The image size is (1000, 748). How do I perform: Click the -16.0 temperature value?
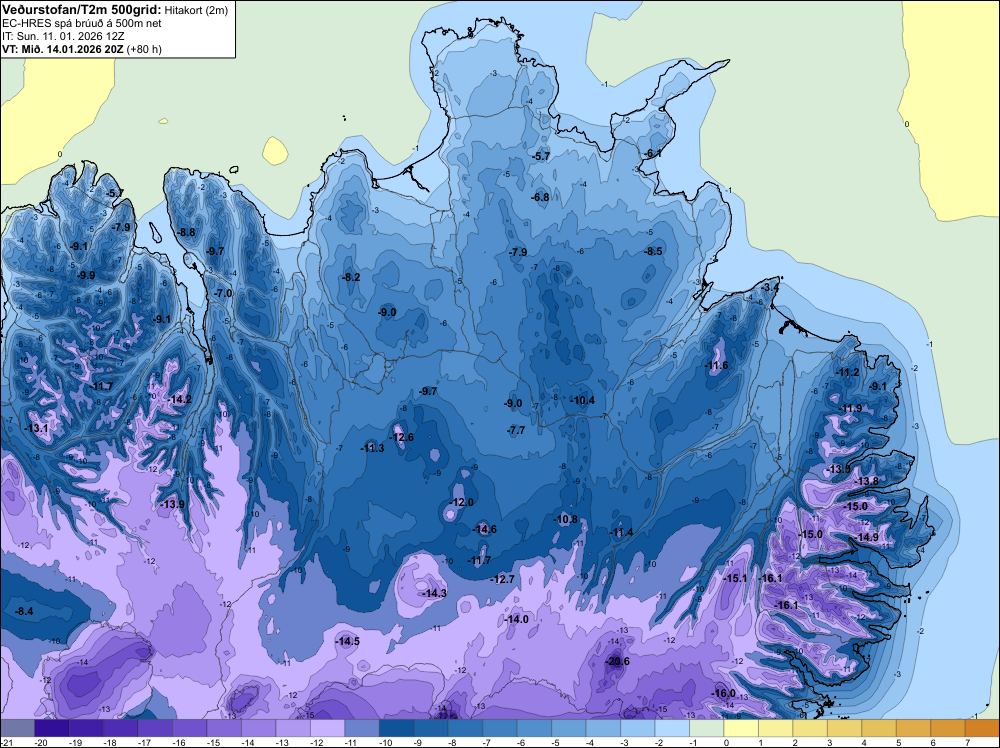click(x=723, y=694)
